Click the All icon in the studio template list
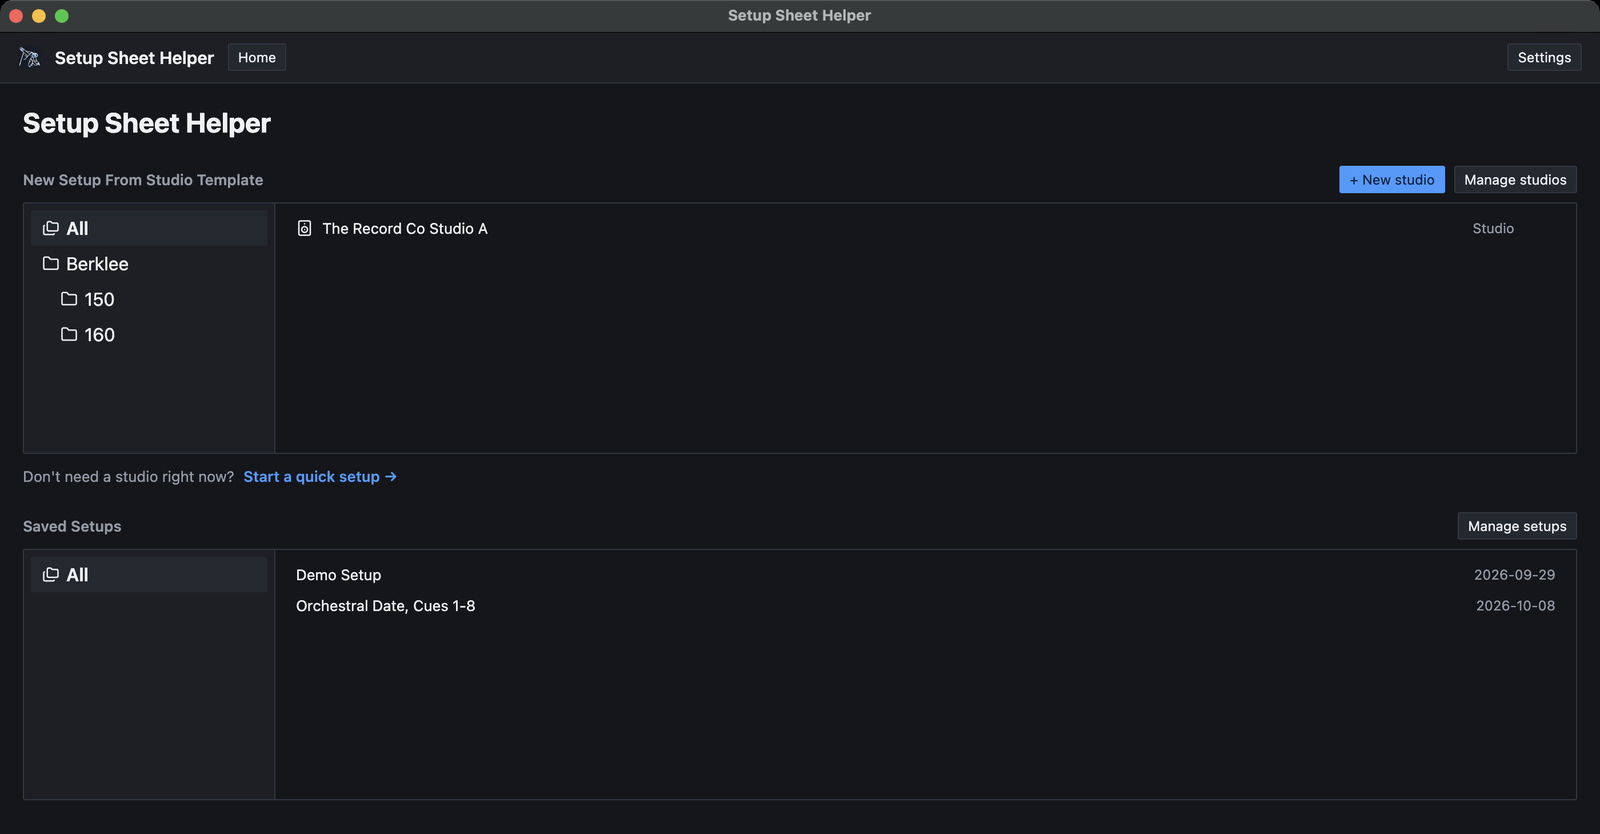This screenshot has height=834, width=1600. coord(51,229)
